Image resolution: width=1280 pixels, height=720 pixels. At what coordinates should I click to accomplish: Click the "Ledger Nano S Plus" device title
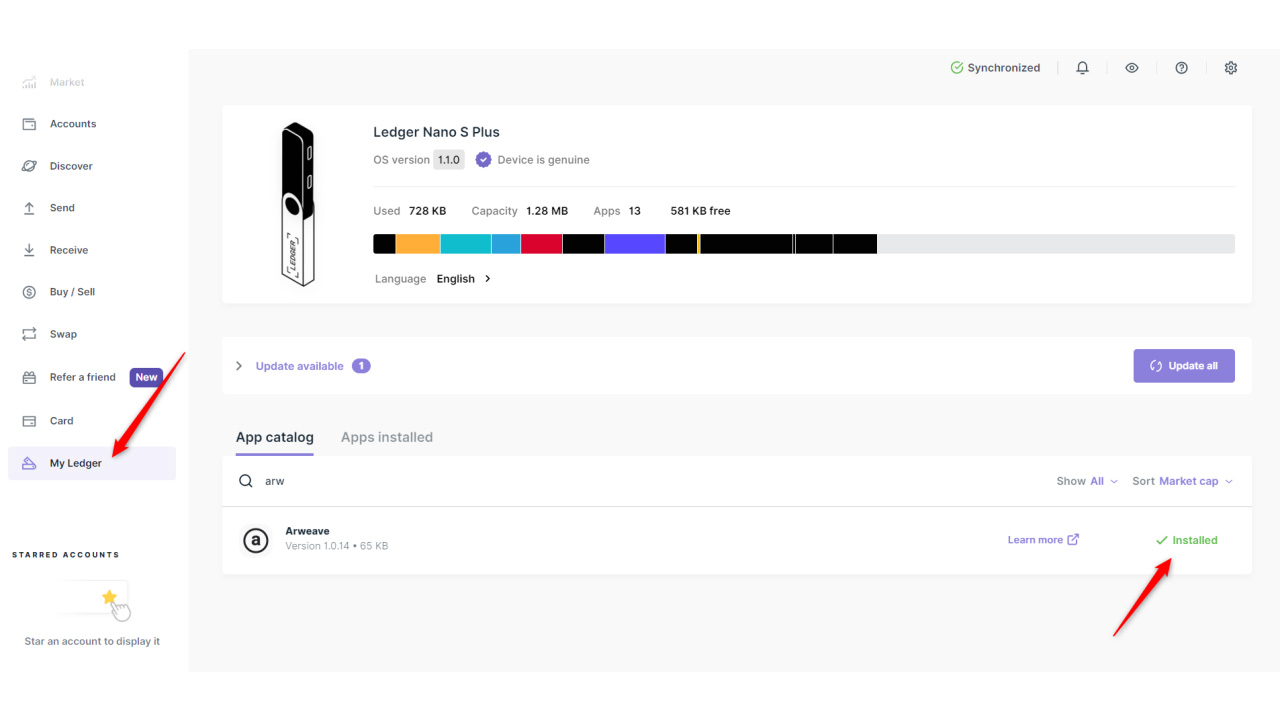coord(436,132)
